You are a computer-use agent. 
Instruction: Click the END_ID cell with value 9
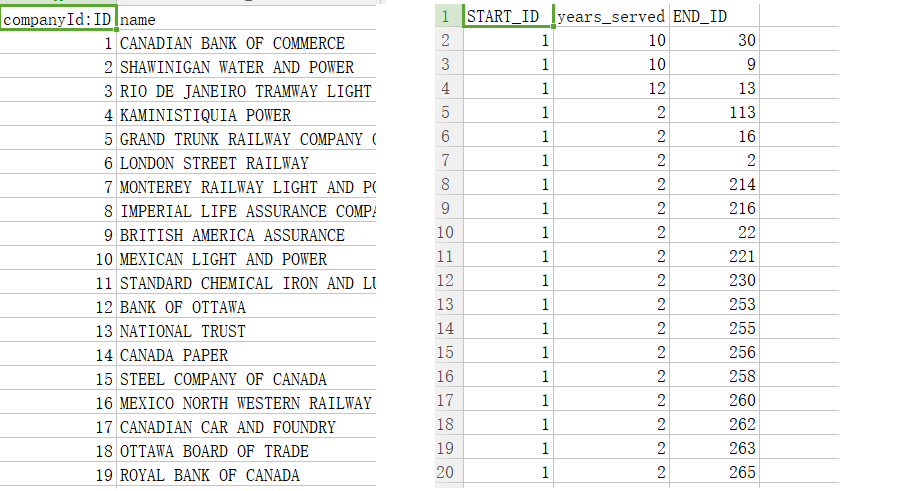714,64
